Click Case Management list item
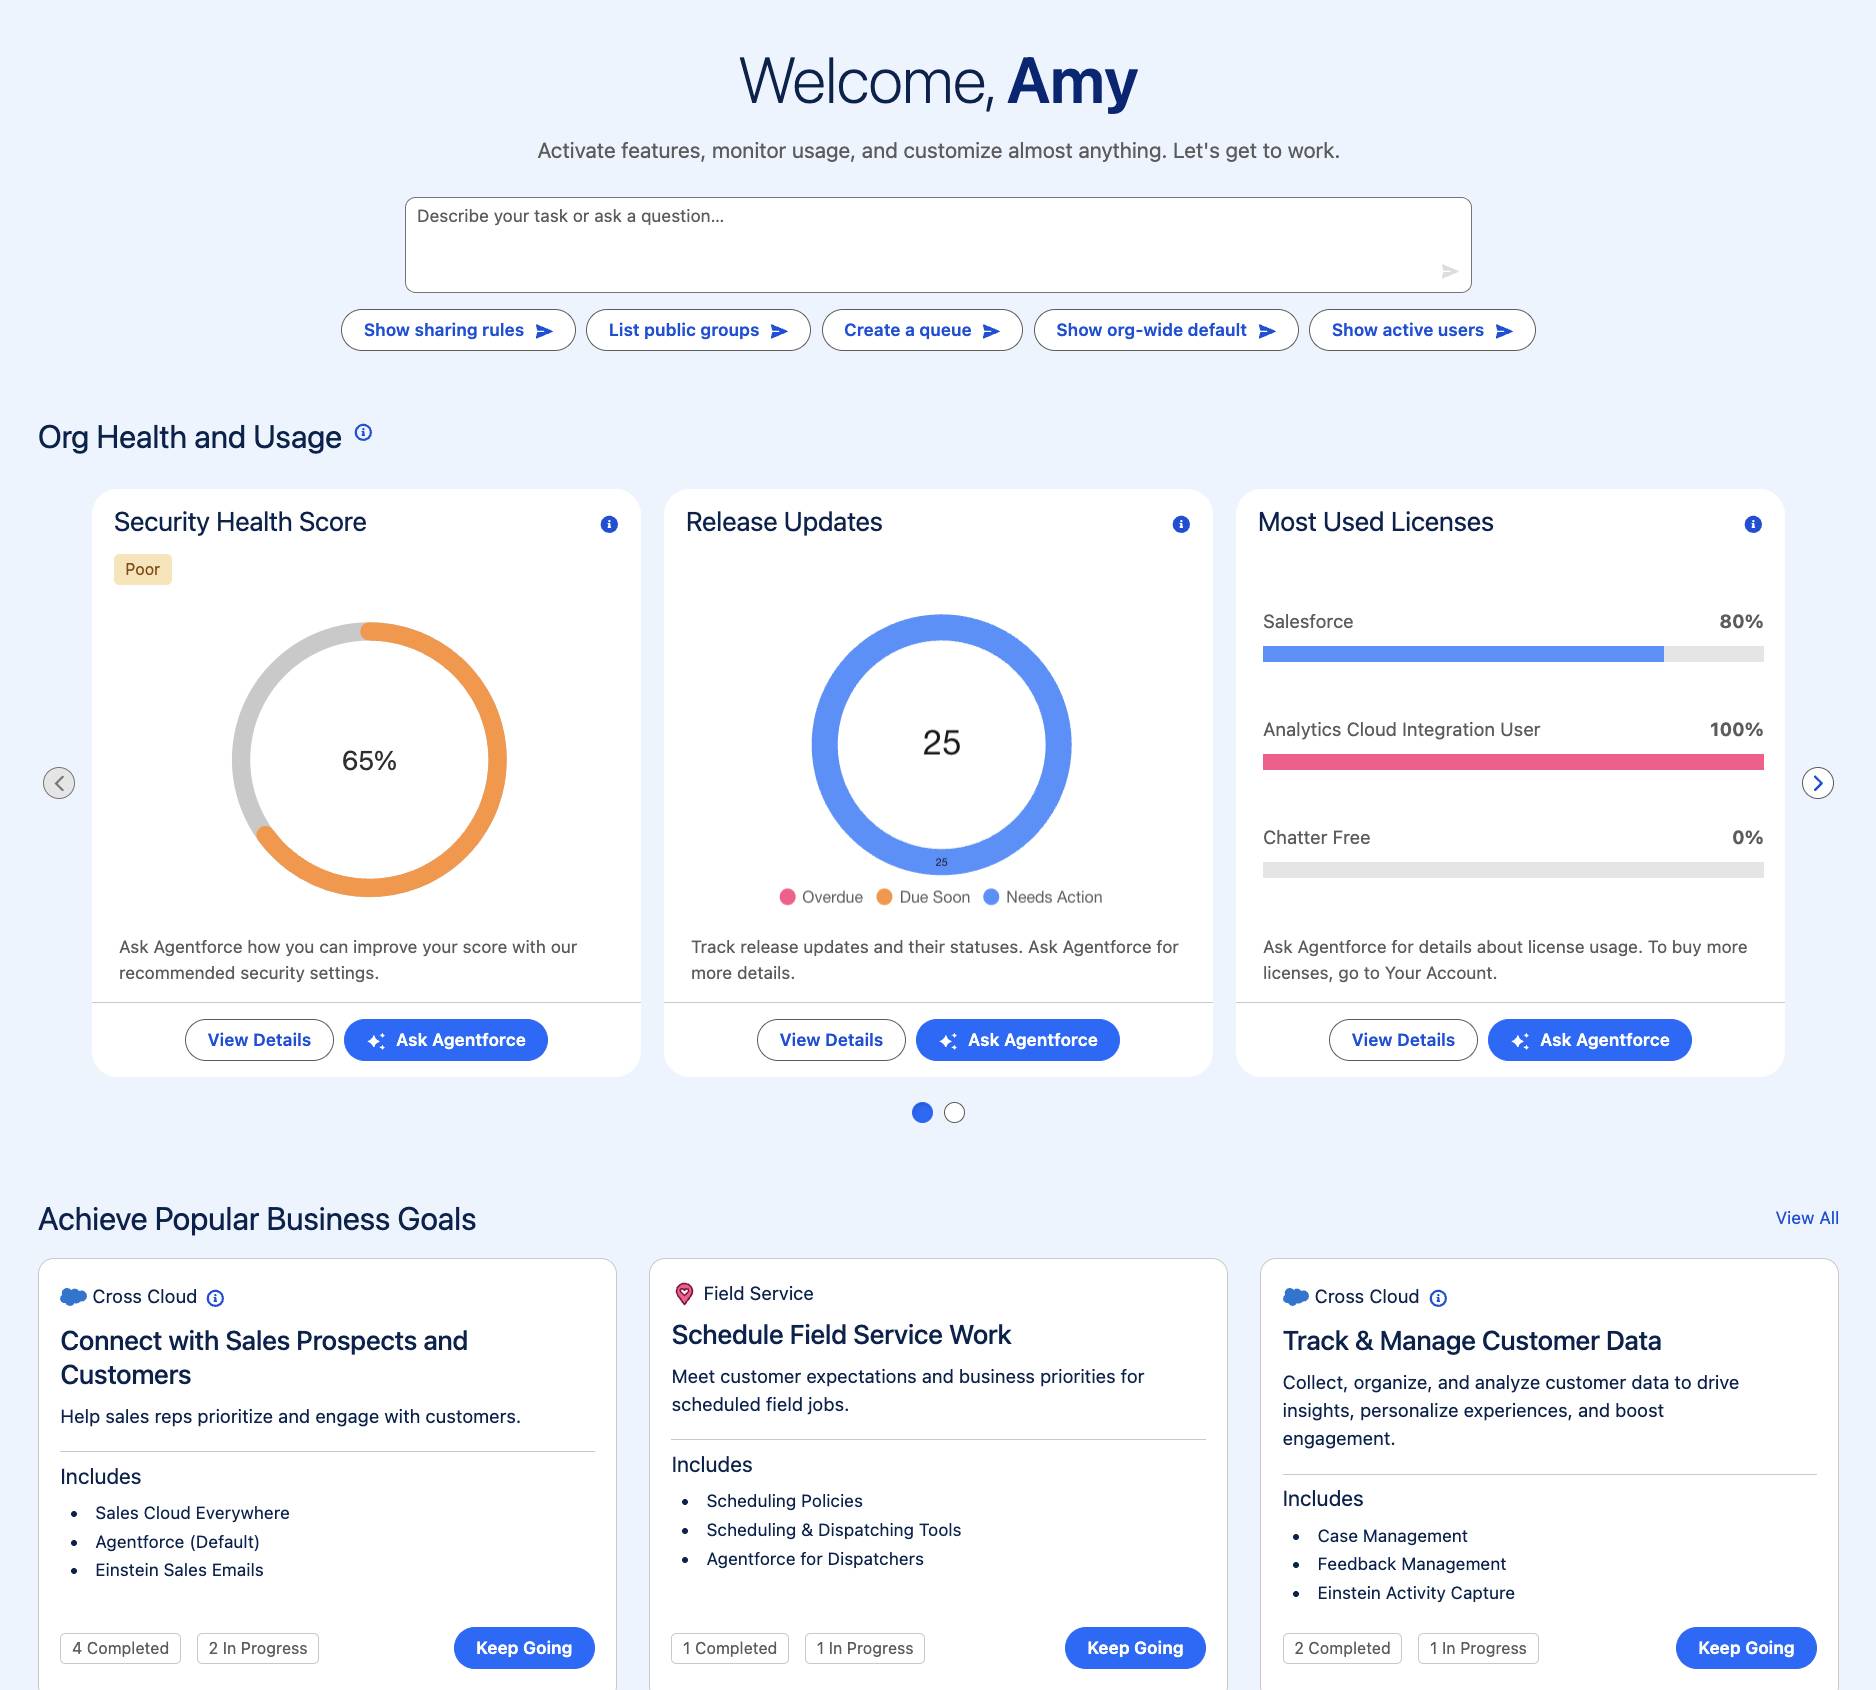The width and height of the screenshot is (1876, 1690). tap(1392, 1536)
